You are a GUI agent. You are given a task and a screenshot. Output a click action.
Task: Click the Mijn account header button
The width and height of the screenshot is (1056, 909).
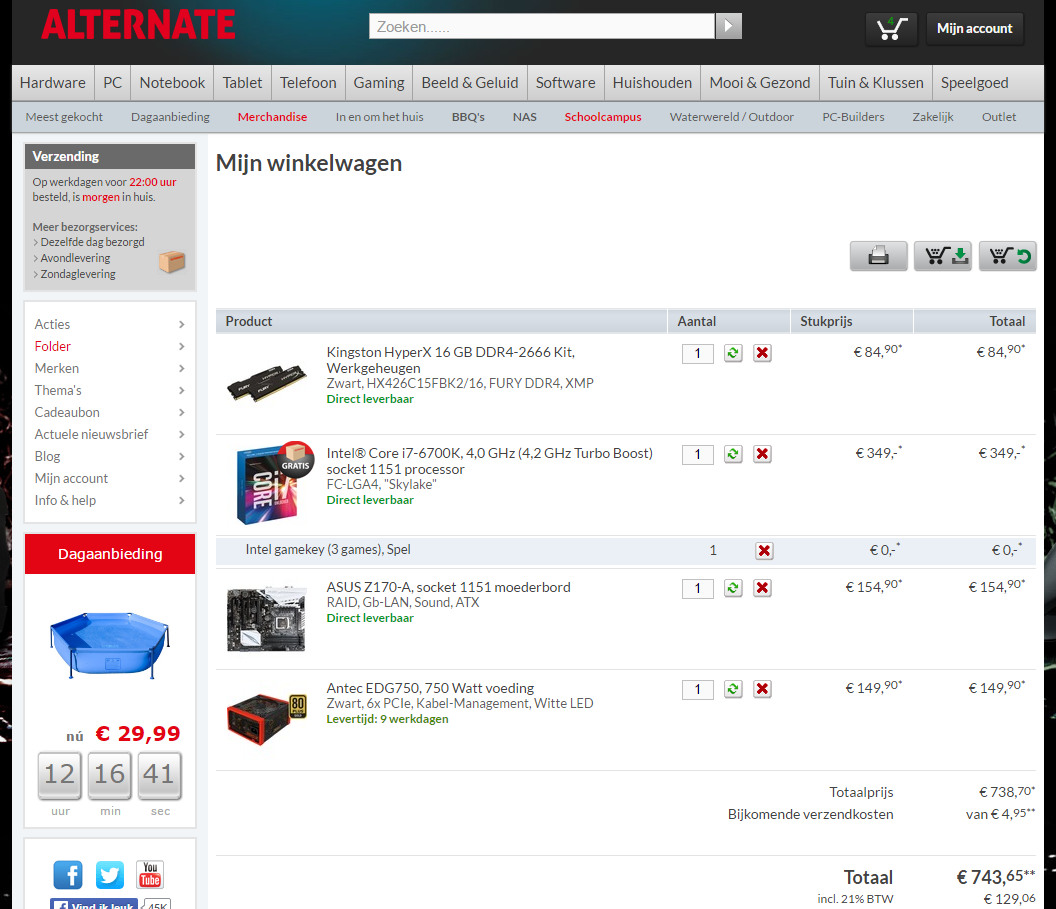pos(975,28)
